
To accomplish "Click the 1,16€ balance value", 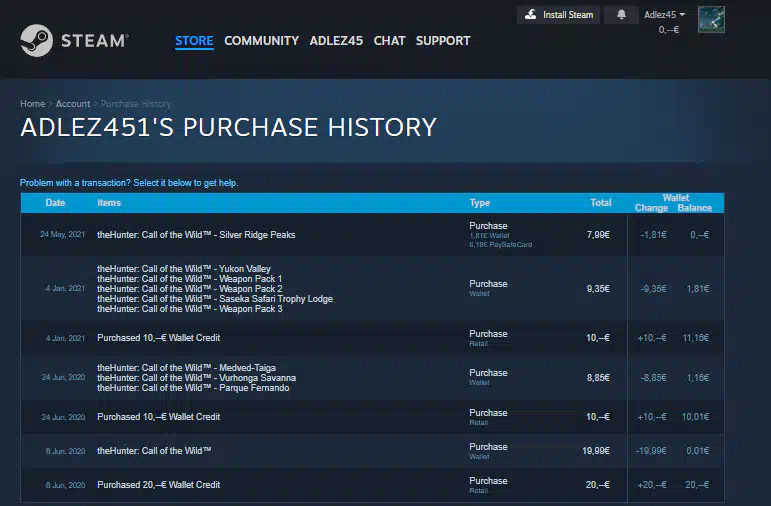I will (698, 378).
